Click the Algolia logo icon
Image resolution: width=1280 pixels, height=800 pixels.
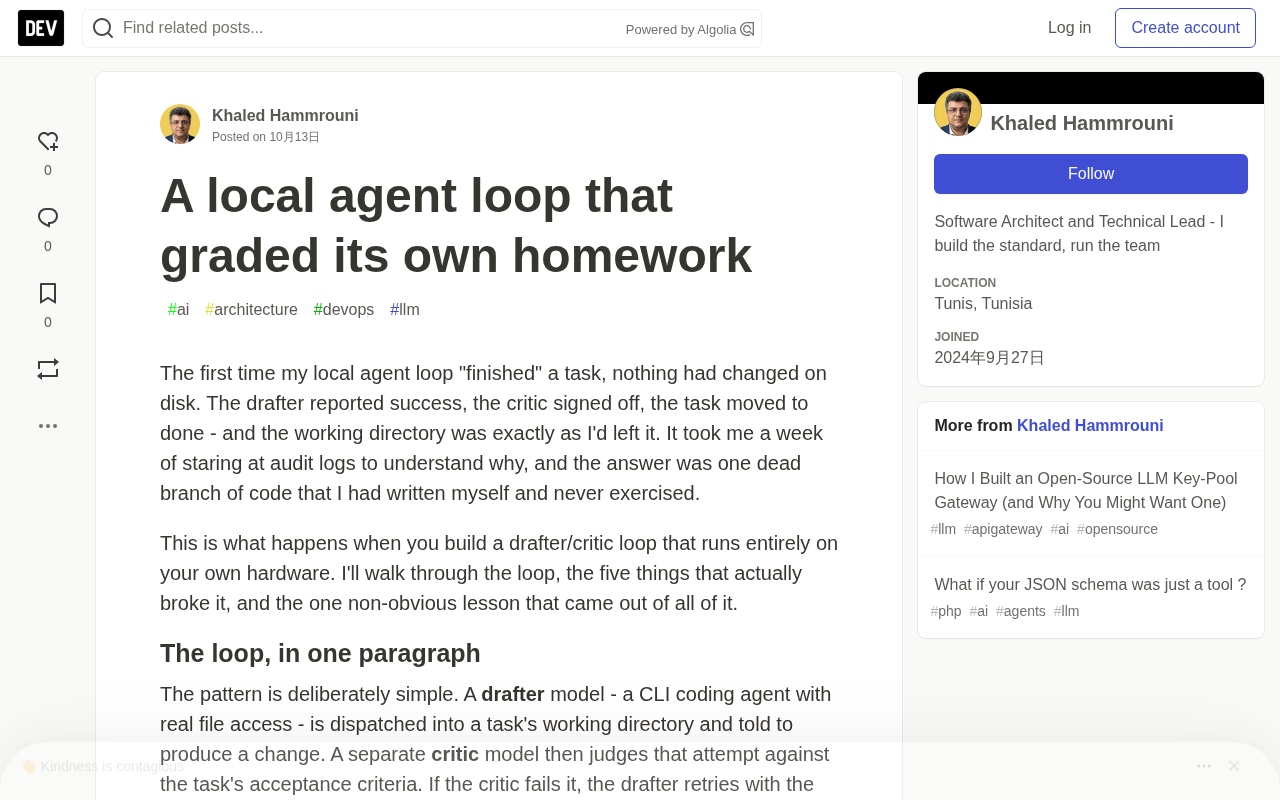[747, 29]
